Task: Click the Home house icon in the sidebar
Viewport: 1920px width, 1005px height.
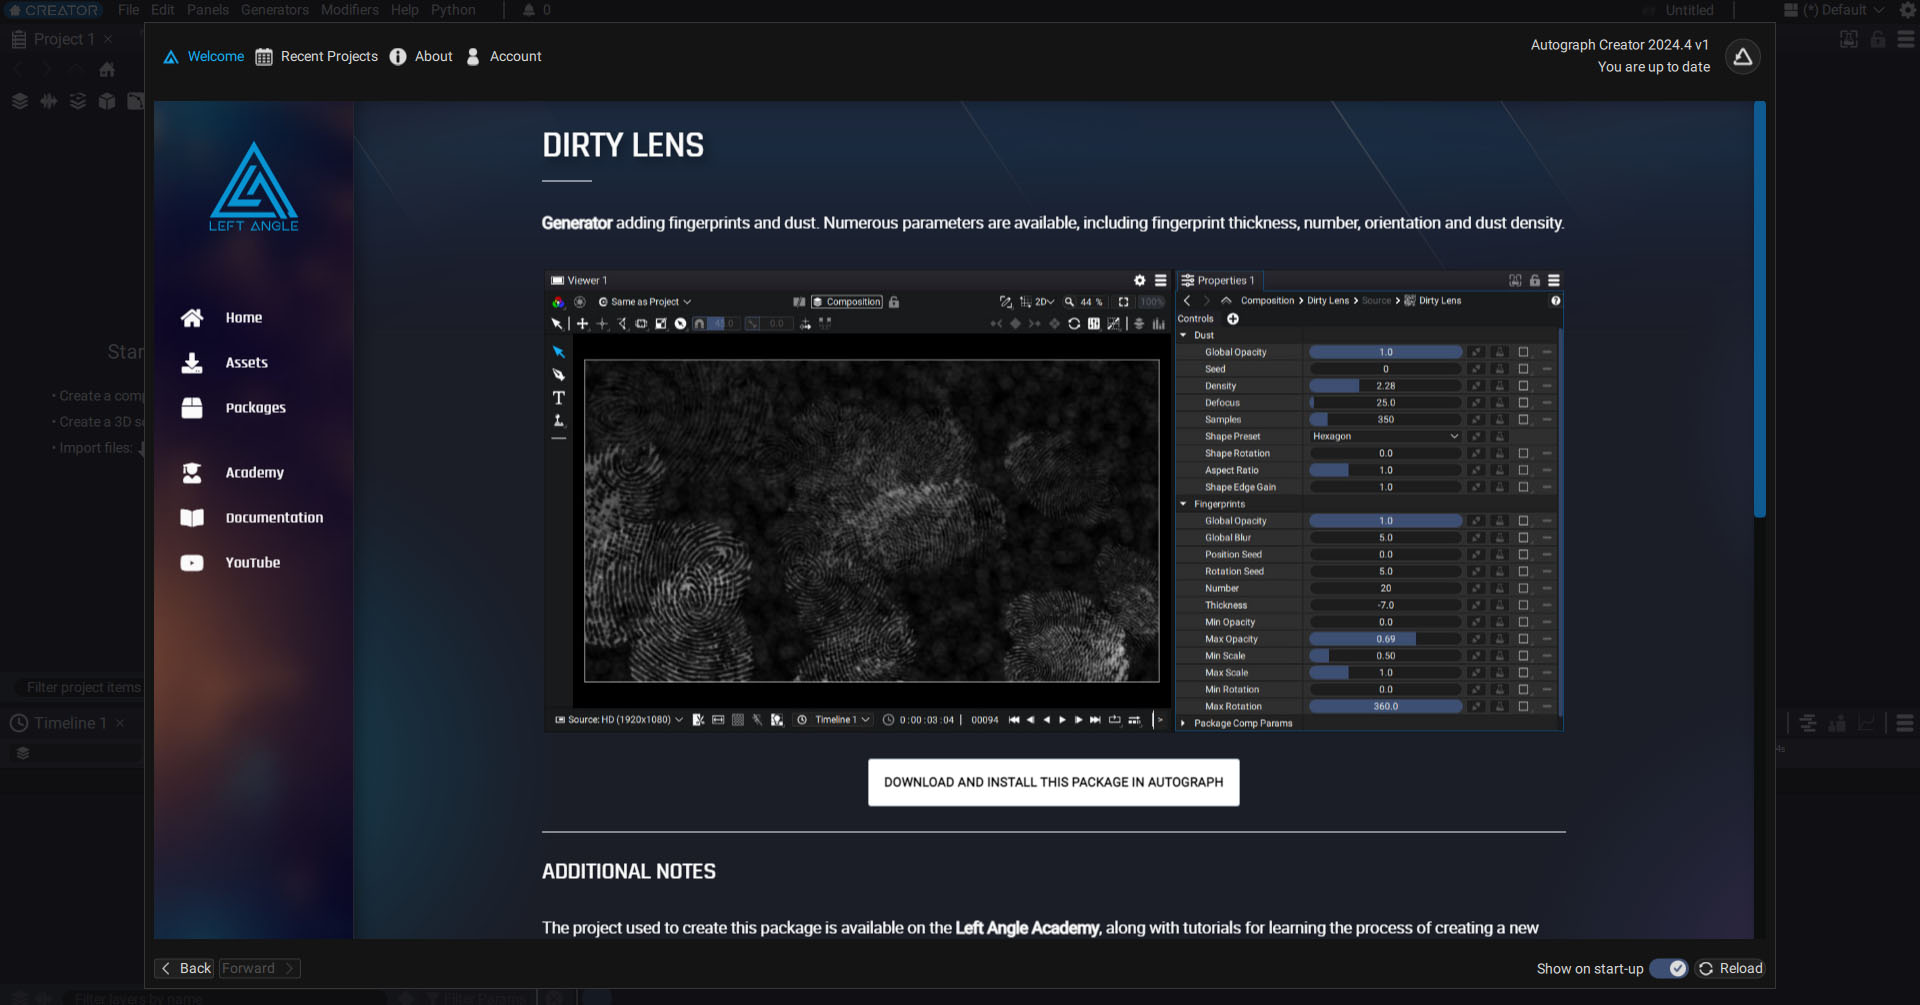Action: [192, 318]
